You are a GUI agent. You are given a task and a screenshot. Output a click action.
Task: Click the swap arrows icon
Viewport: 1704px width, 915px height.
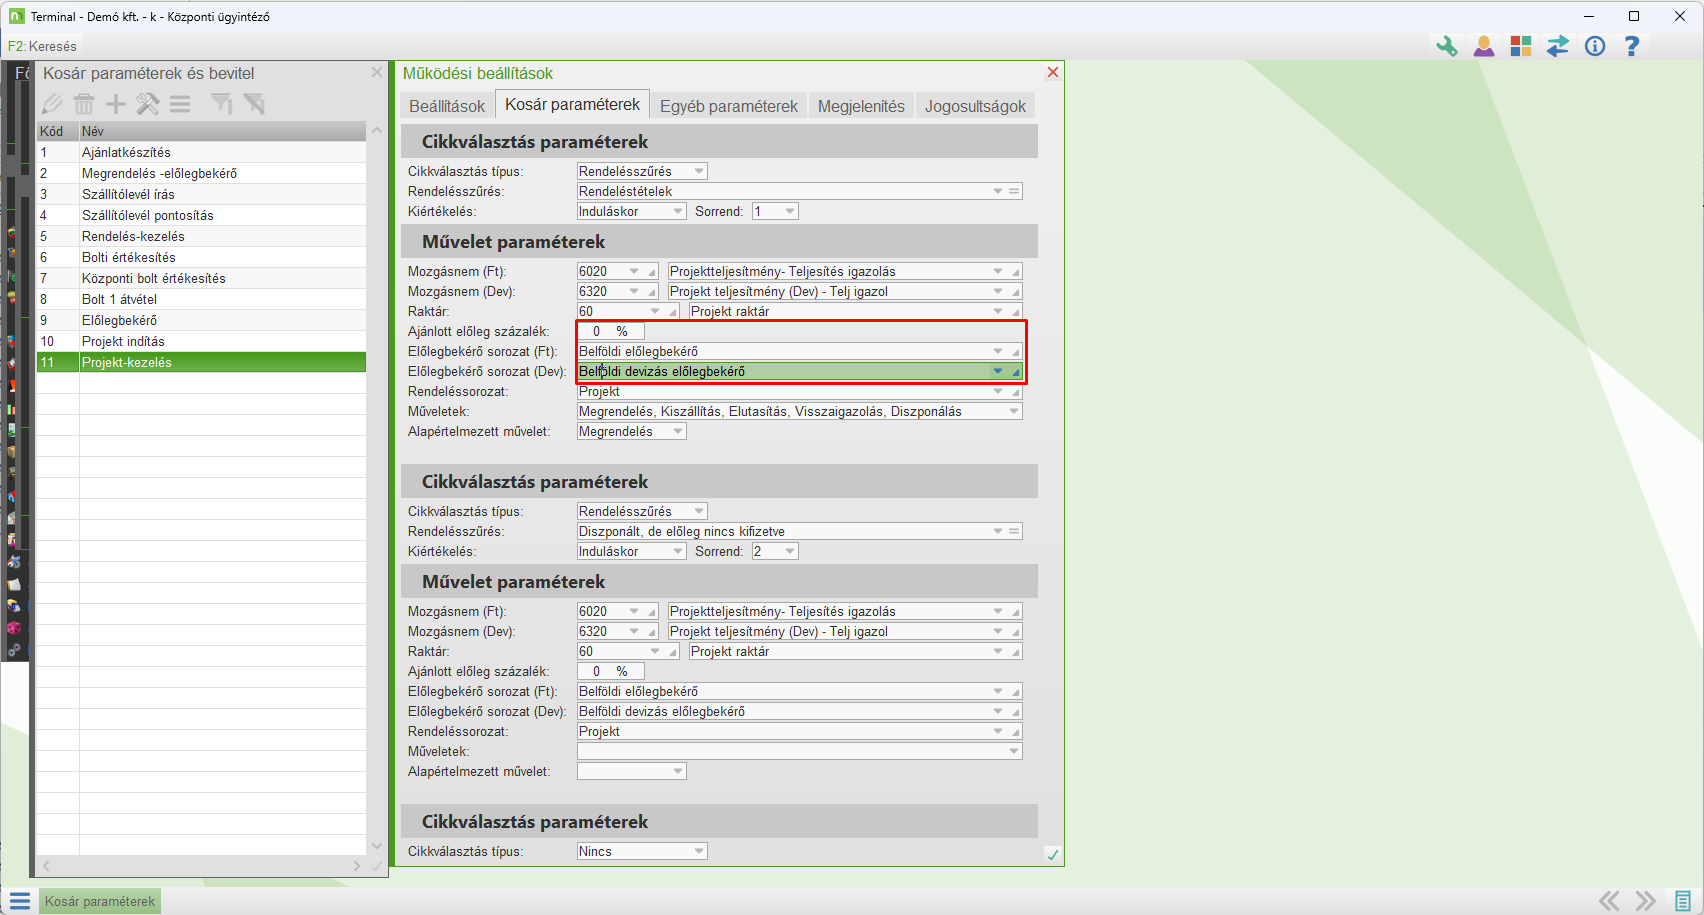point(1558,46)
